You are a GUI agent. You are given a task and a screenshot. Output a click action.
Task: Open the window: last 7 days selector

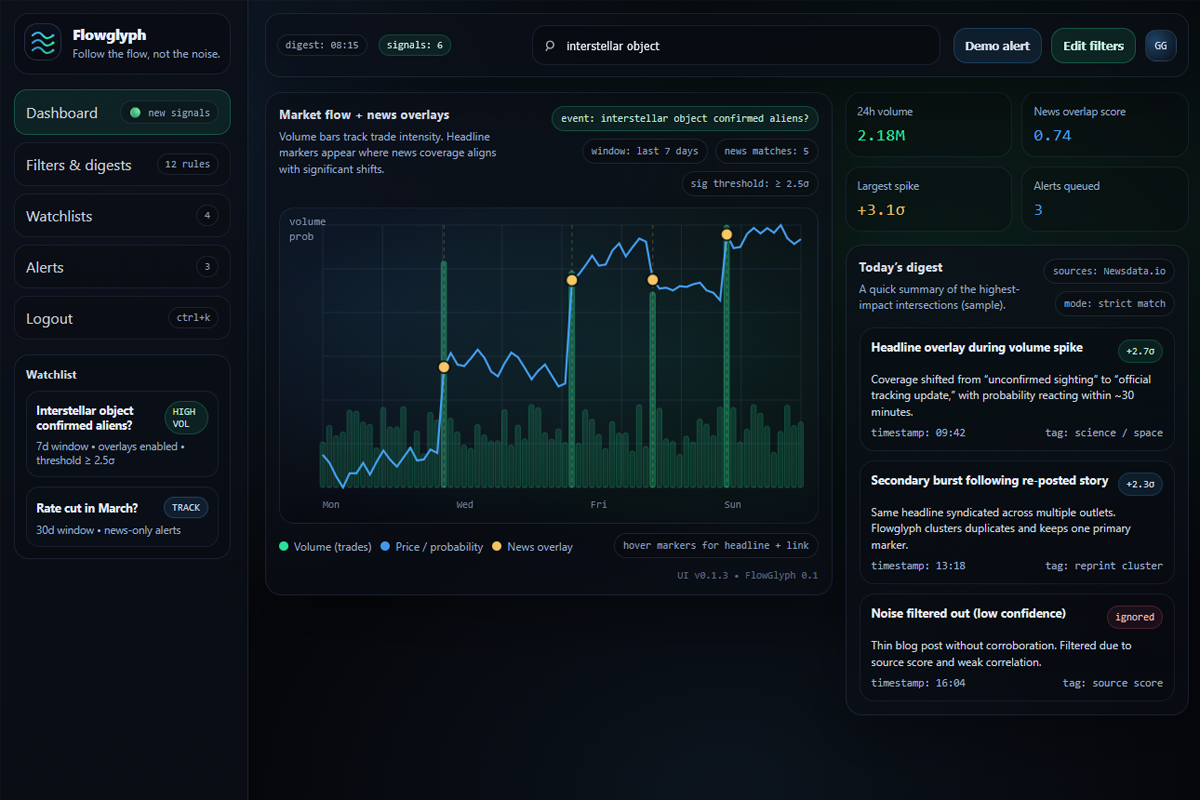coord(645,151)
